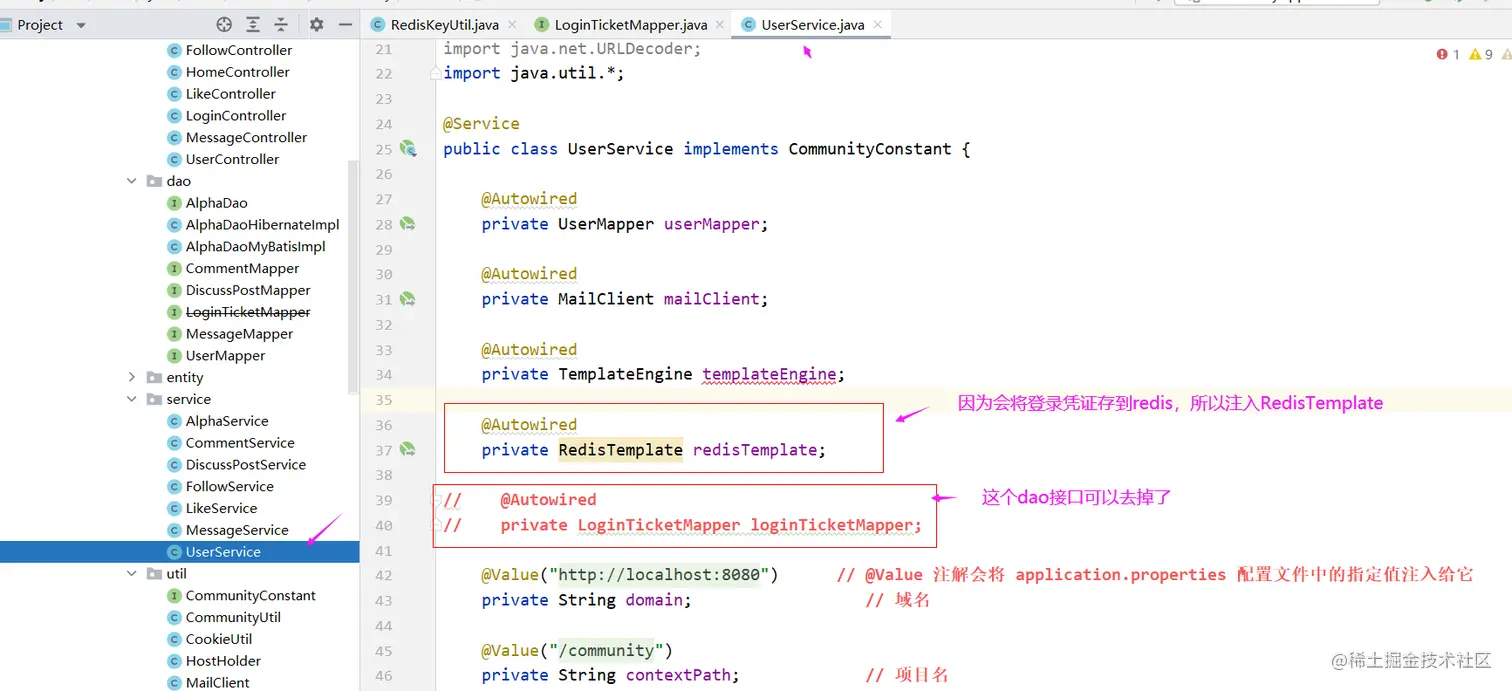The image size is (1512, 691).
Task: Click line number 35 in gutter
Action: (384, 400)
